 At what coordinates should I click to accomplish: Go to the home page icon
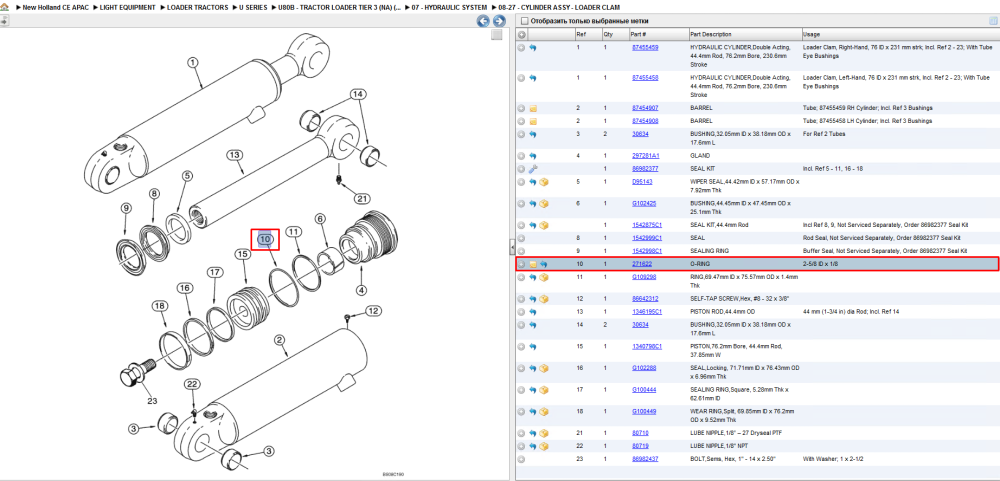(x=4, y=7)
